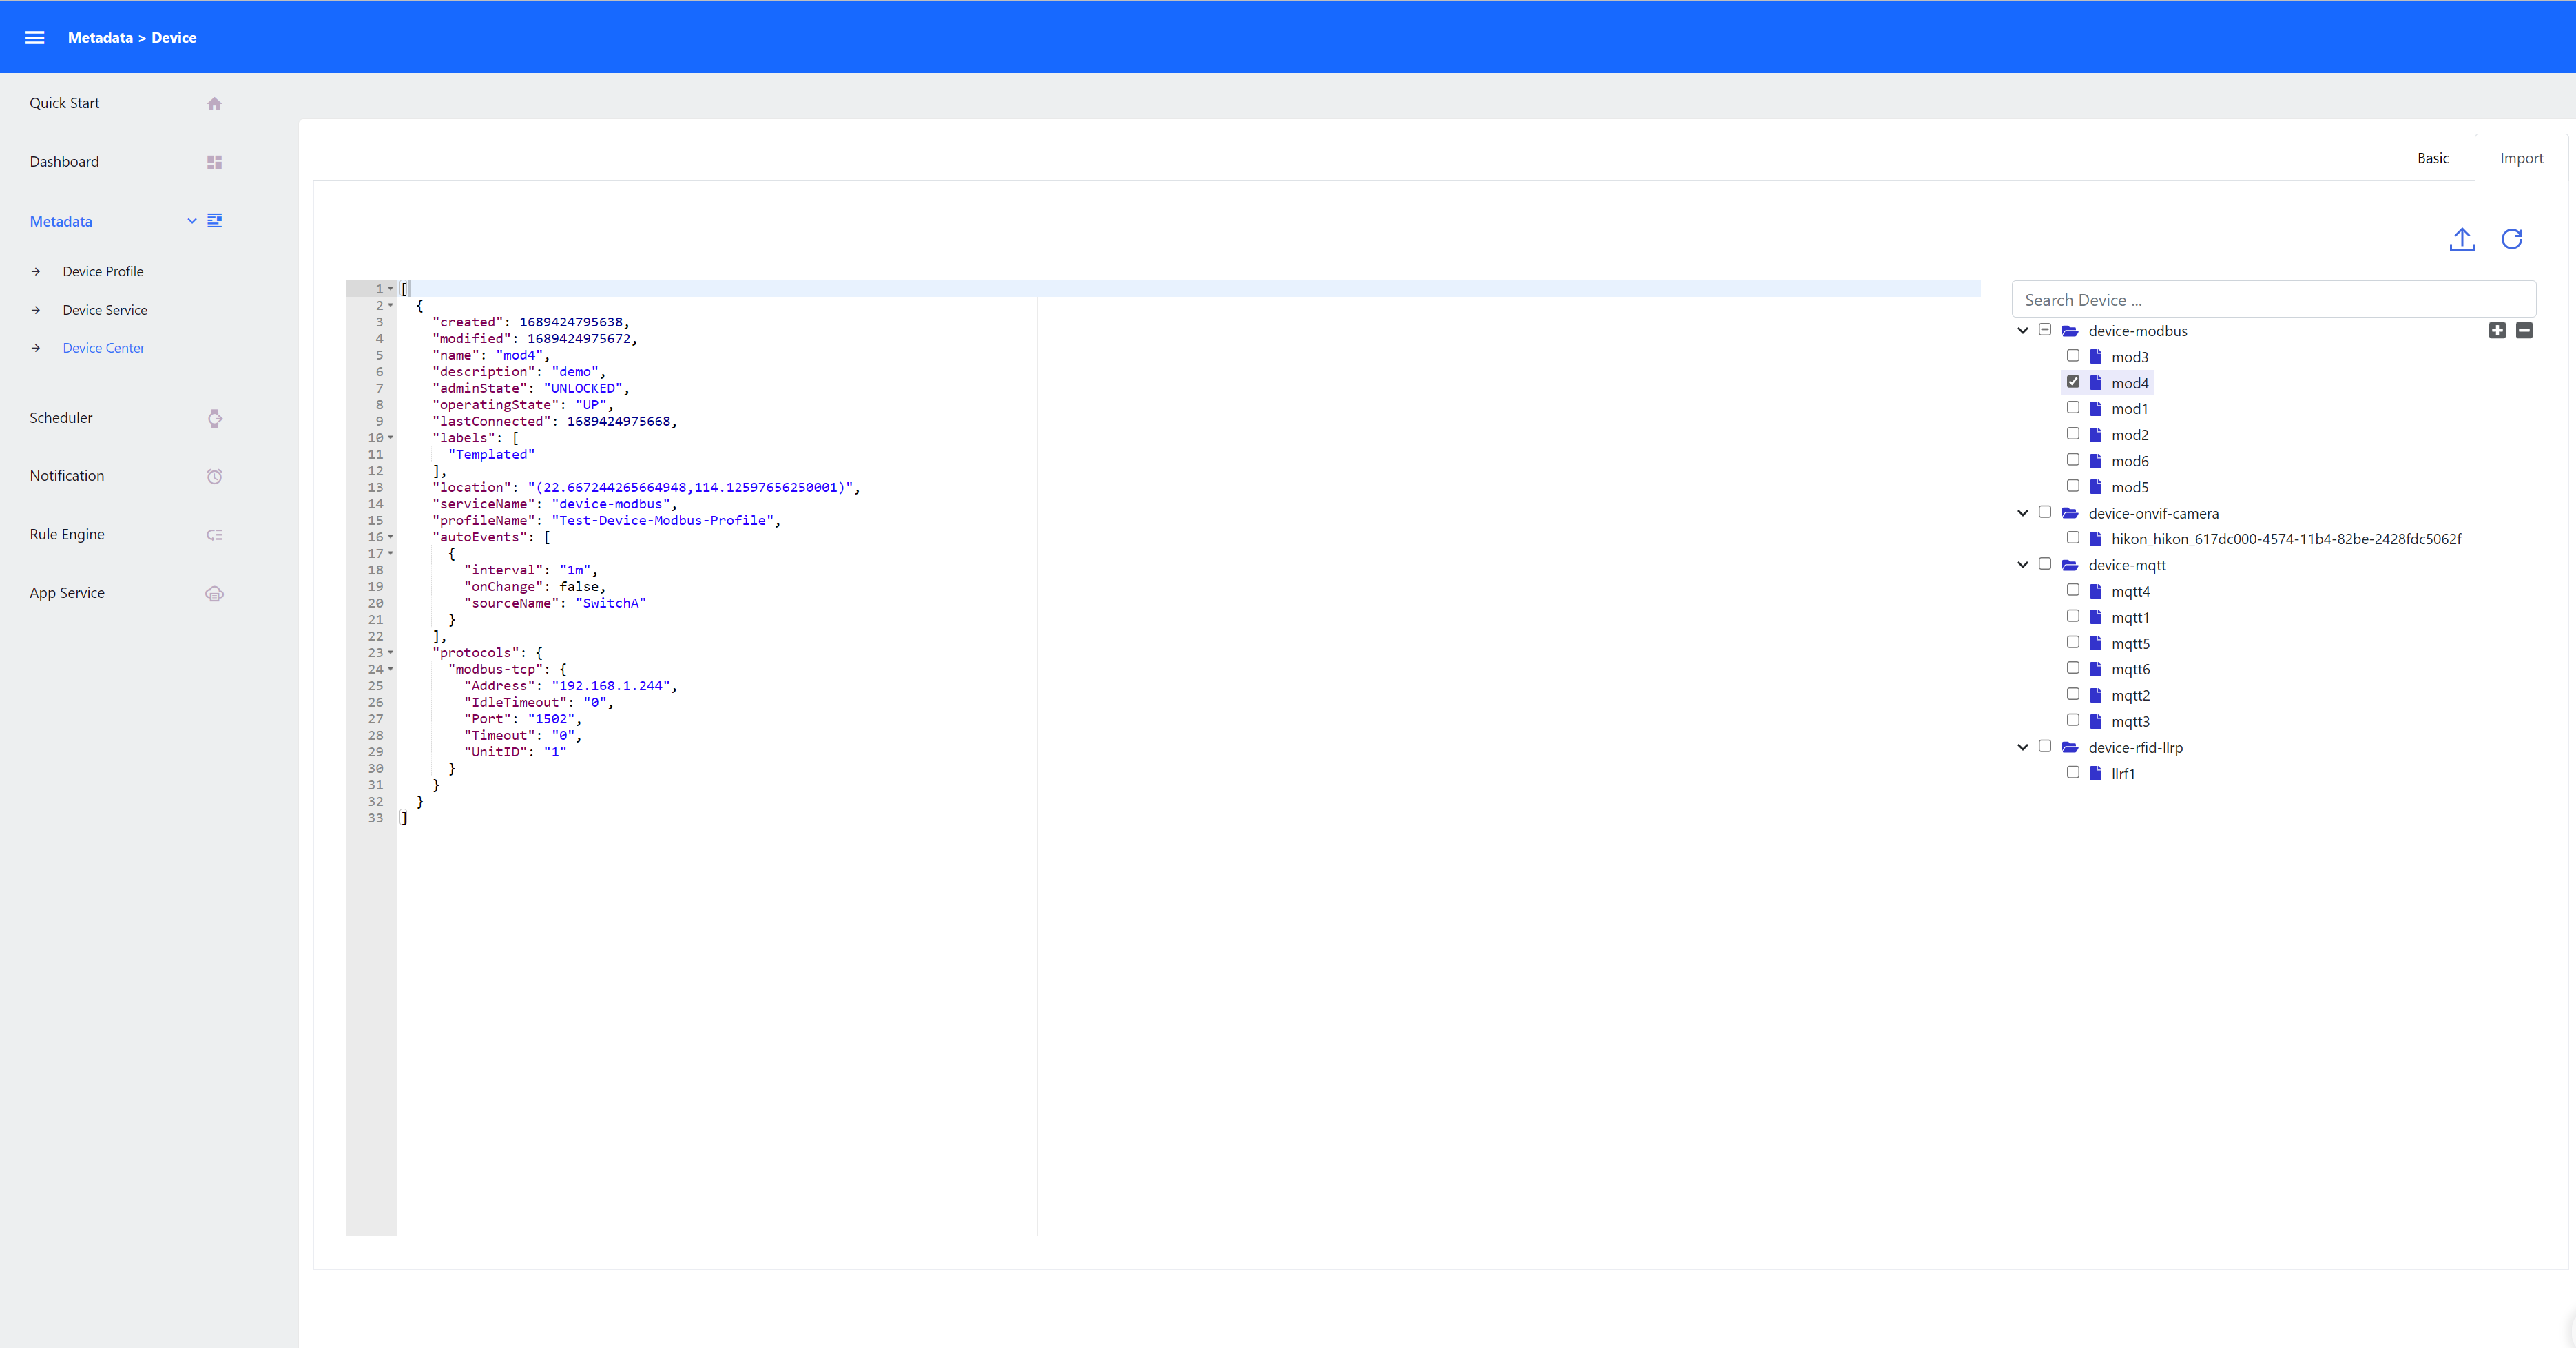Open the Scheduler watch icon
Image resolution: width=2576 pixels, height=1348 pixels.
(x=215, y=418)
